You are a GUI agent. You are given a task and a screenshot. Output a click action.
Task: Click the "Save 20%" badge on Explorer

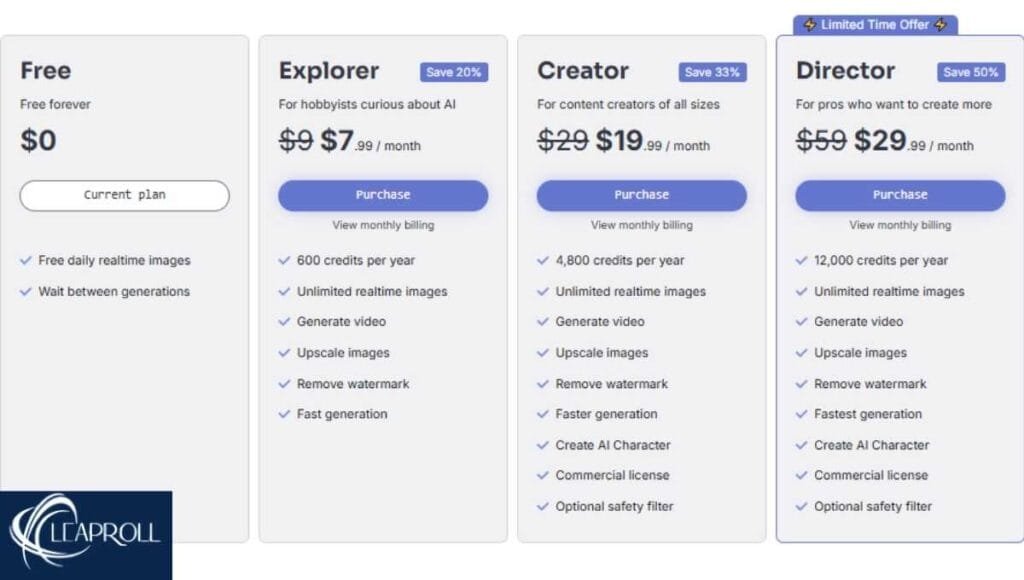[453, 72]
